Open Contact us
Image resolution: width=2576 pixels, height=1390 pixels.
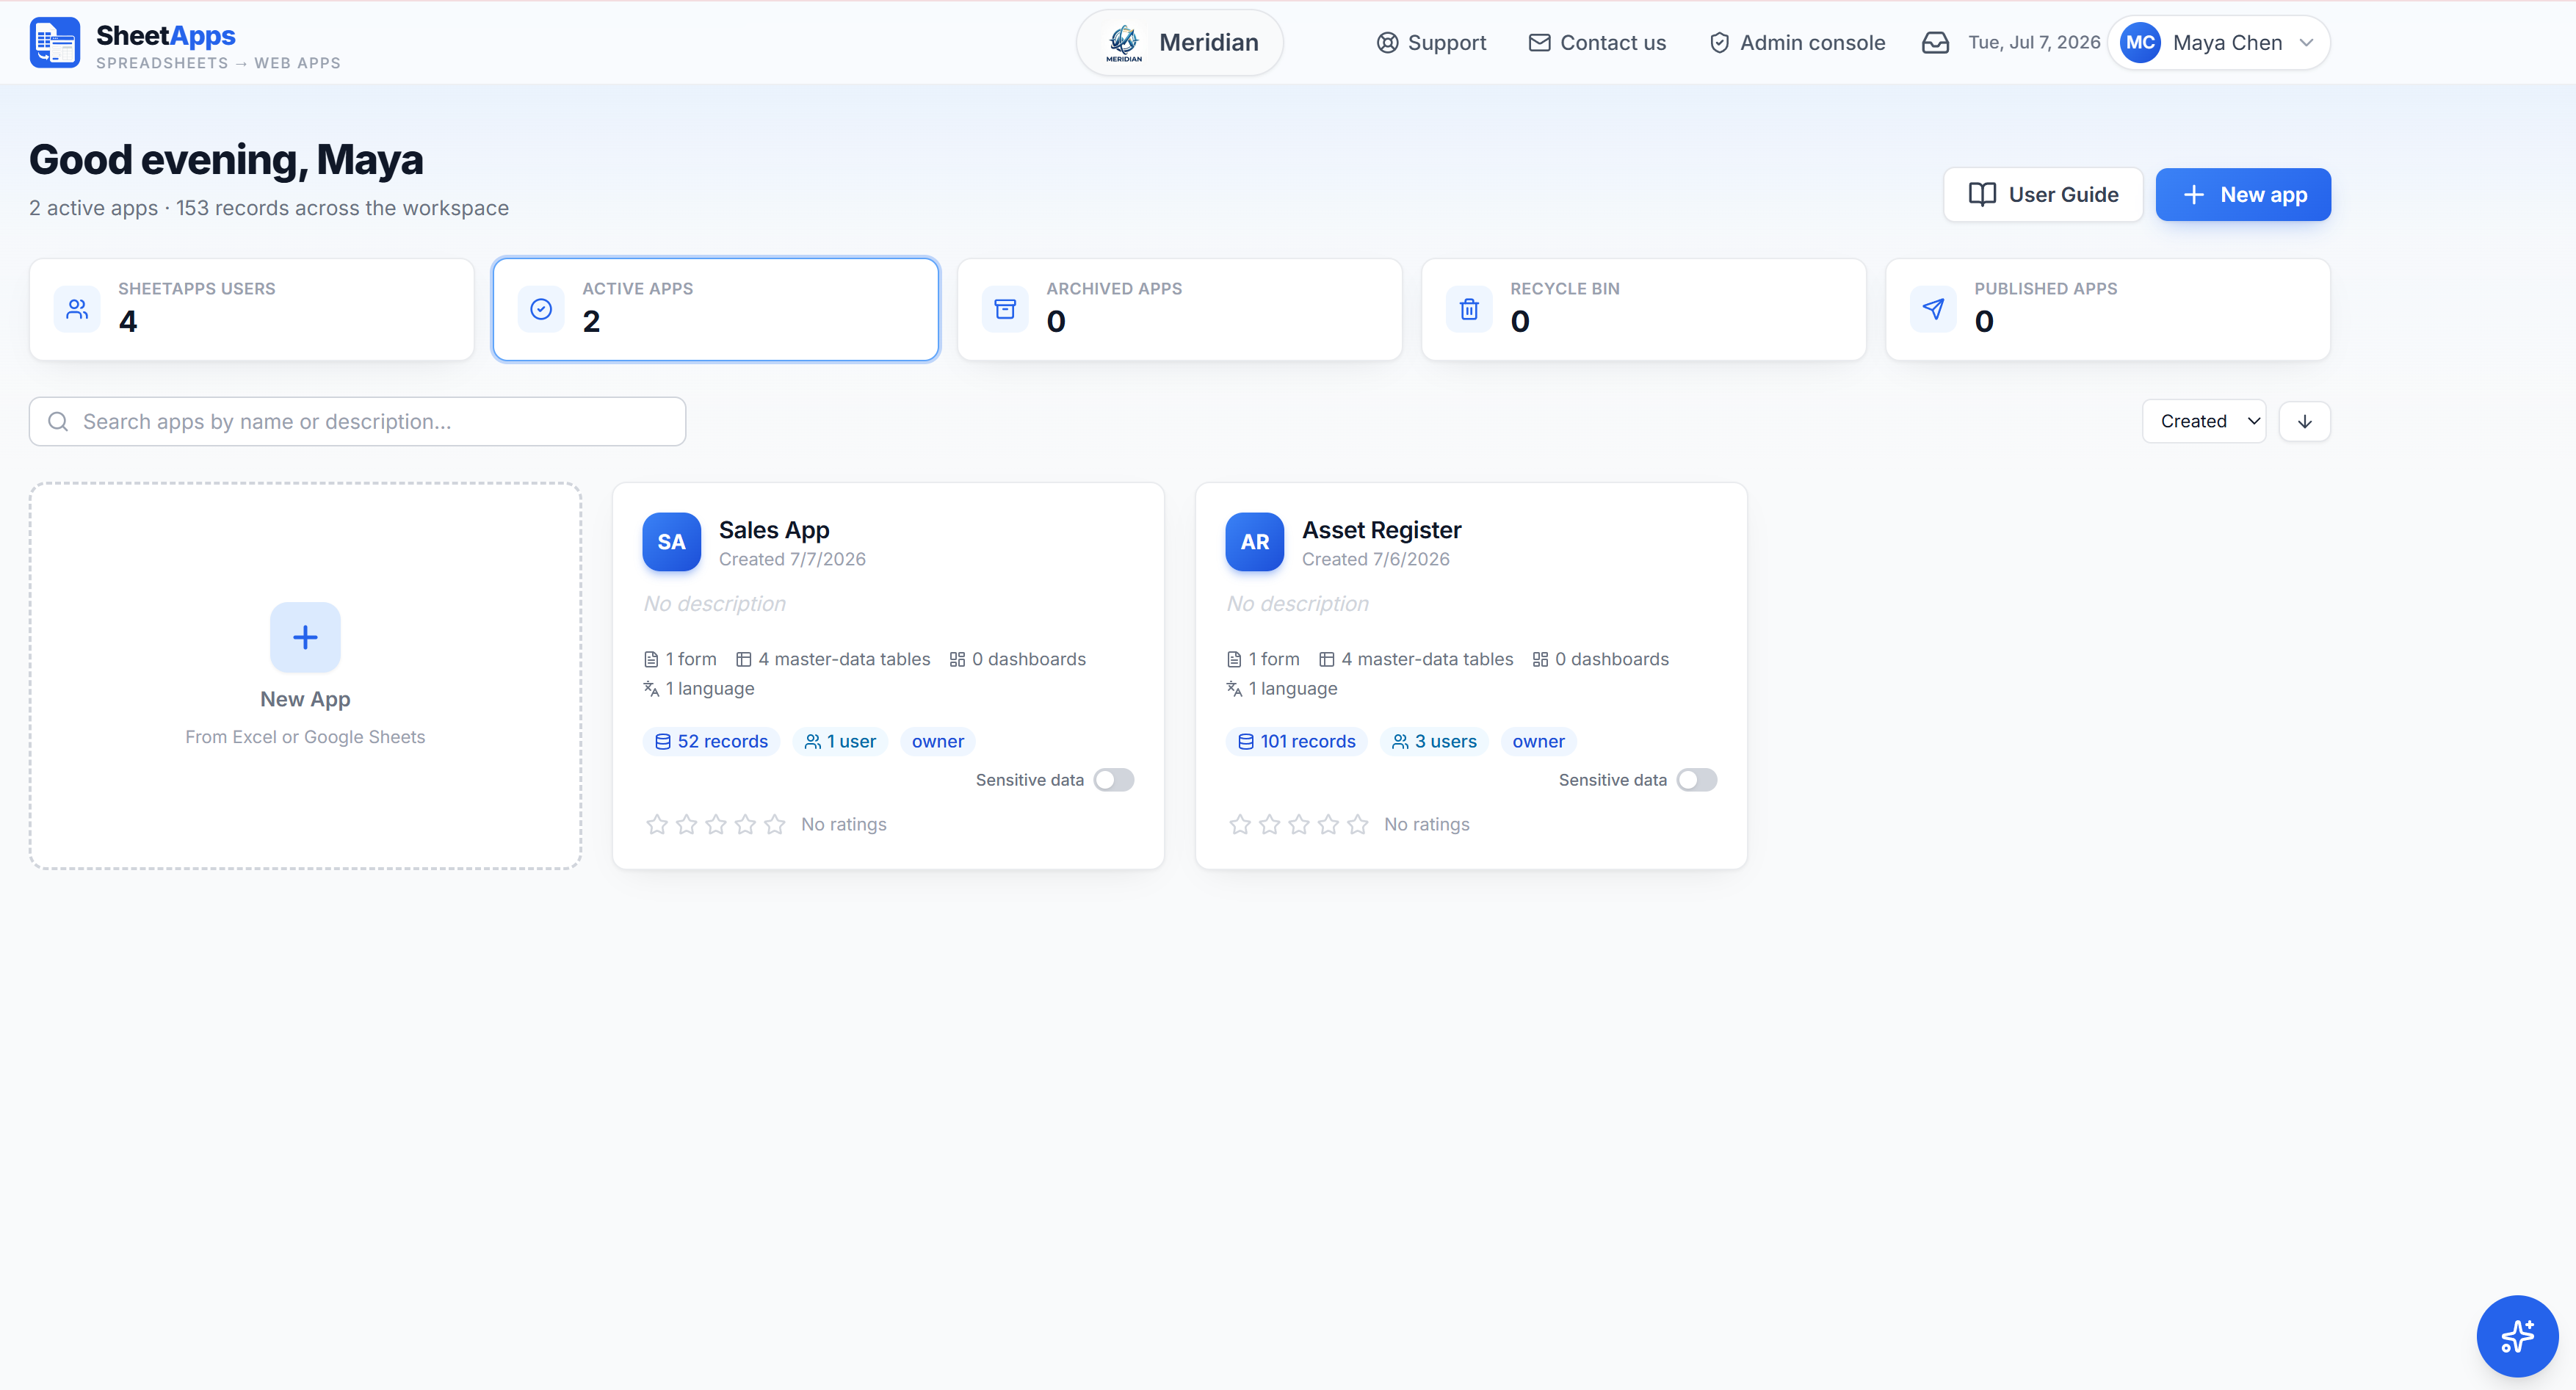[x=1597, y=42]
